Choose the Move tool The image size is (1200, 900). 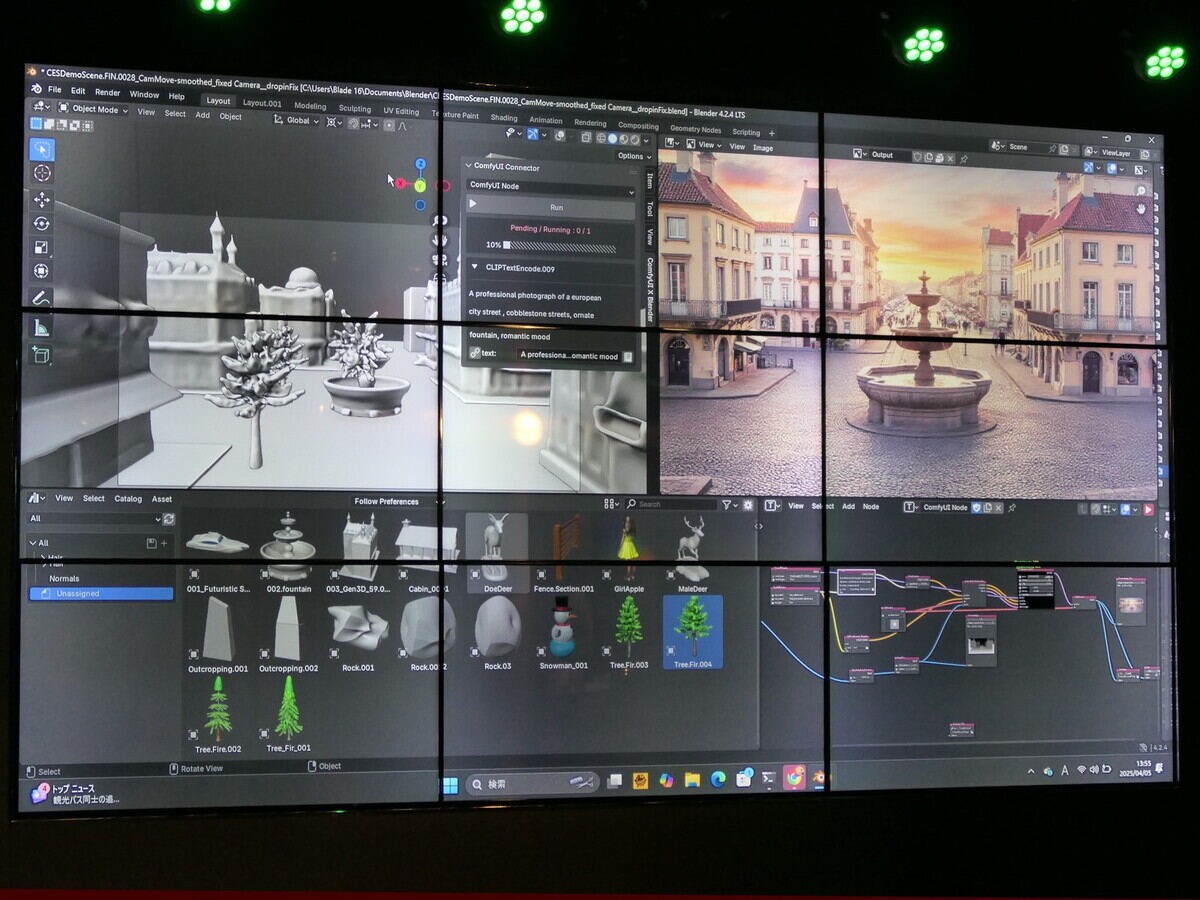(x=42, y=199)
